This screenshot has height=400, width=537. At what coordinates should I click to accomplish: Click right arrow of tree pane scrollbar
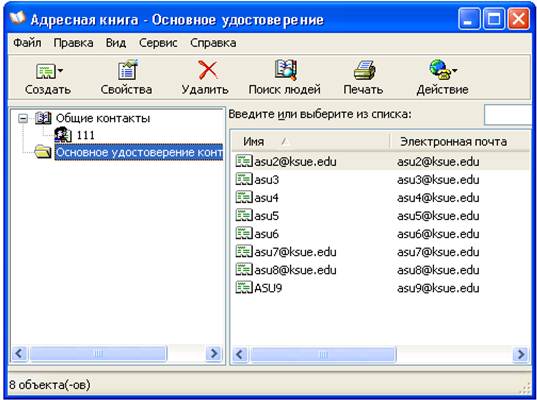point(214,353)
